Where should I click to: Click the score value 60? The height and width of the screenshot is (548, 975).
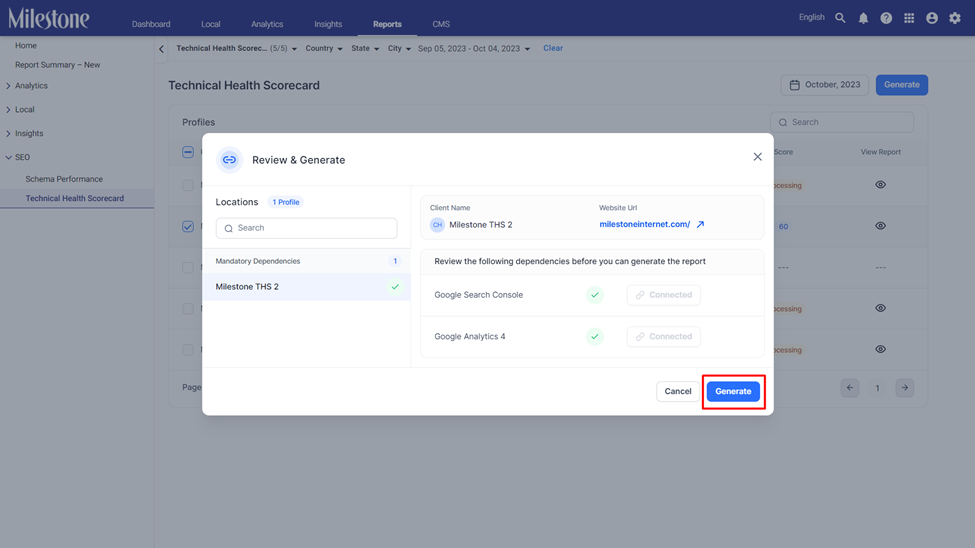[x=783, y=226]
